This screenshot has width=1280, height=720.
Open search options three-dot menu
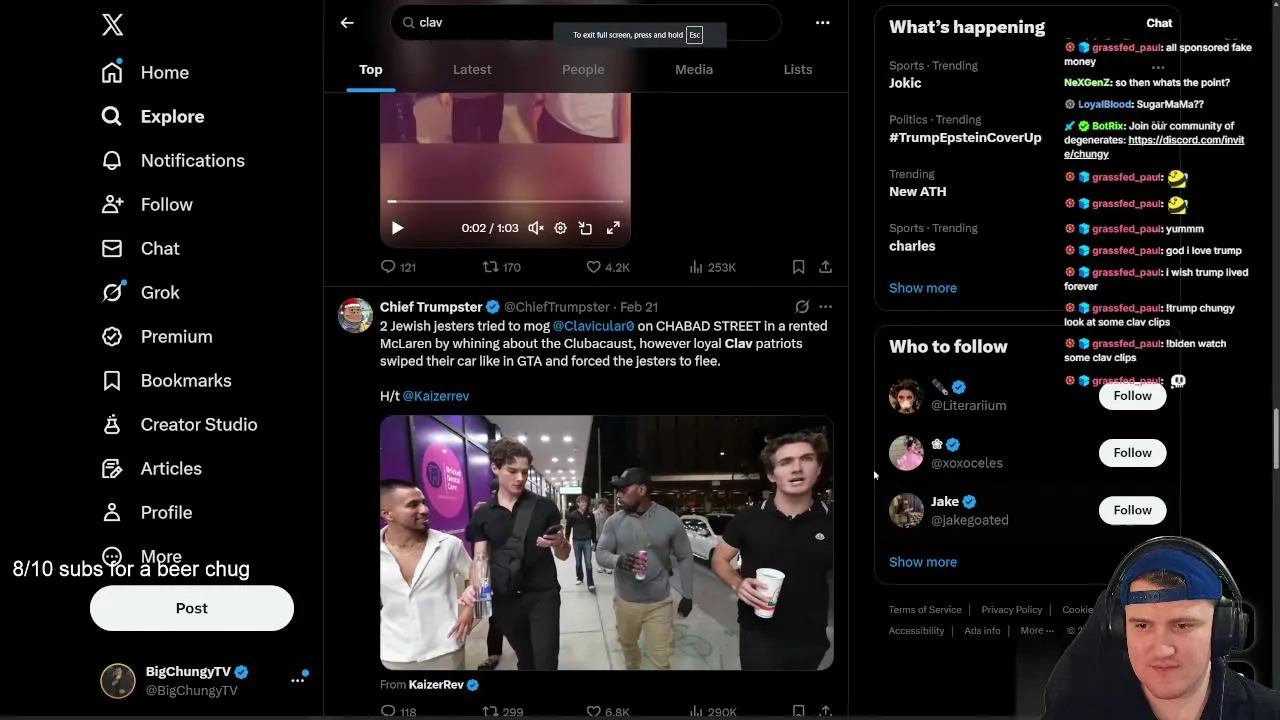coord(822,22)
